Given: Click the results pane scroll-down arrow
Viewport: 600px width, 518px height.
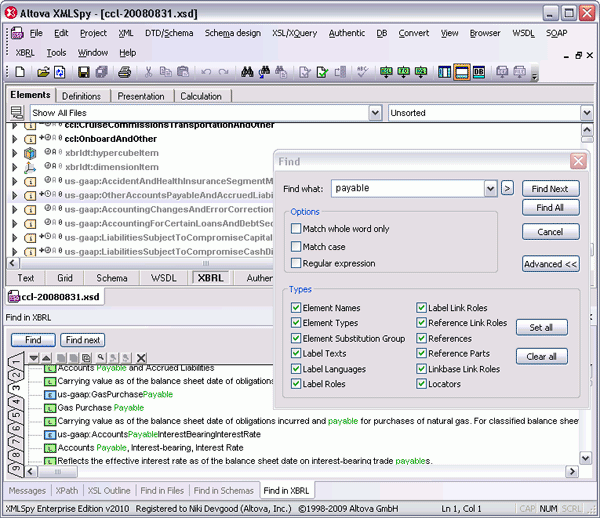Looking at the screenshot, I should point(586,458).
